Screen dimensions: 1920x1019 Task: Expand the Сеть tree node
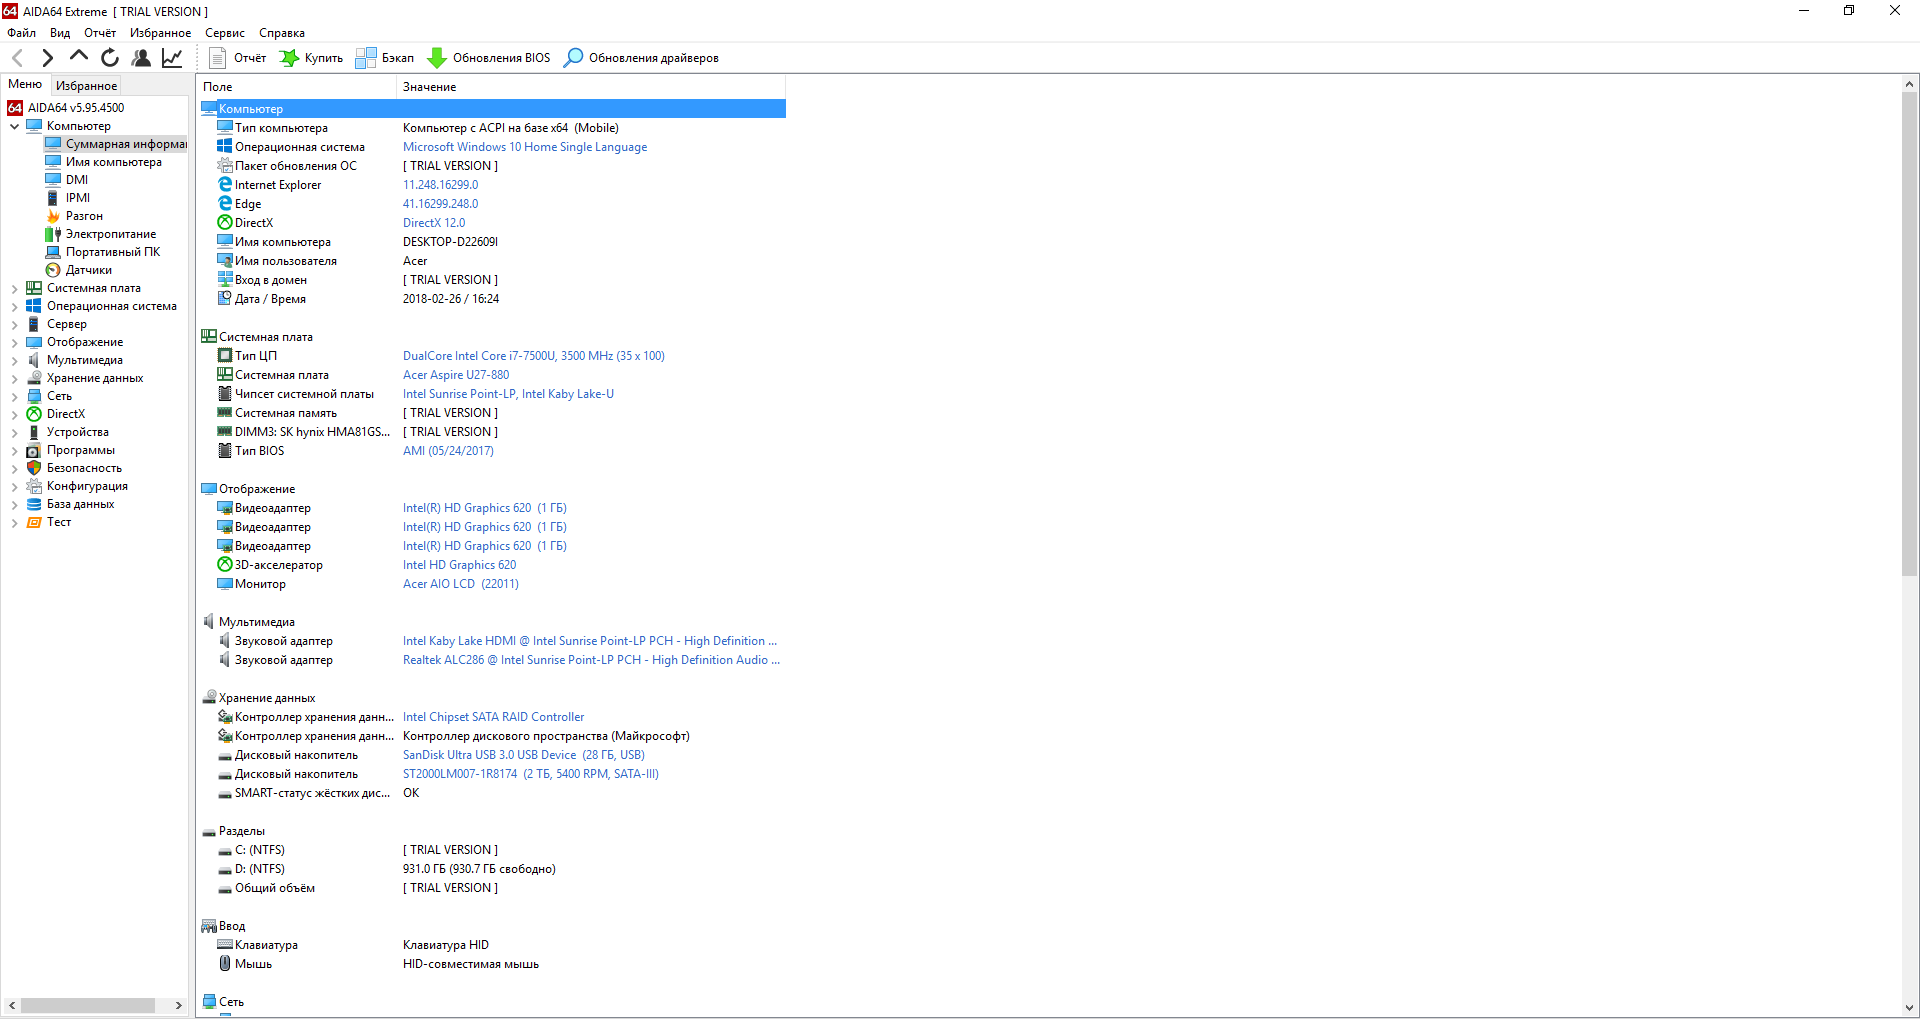pos(15,396)
